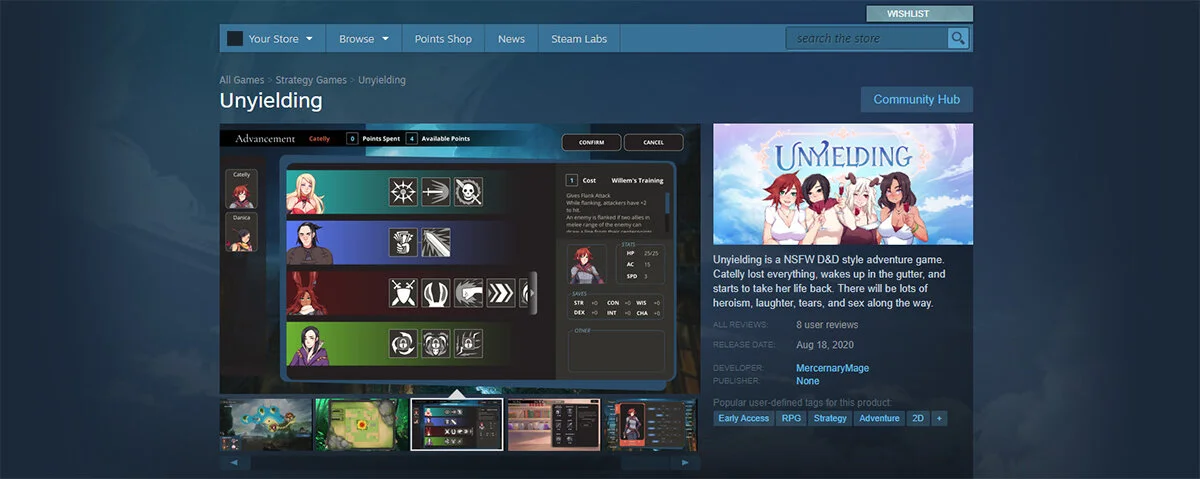
Task: Open the highlighted advancement screen thumbnail
Action: [457, 424]
